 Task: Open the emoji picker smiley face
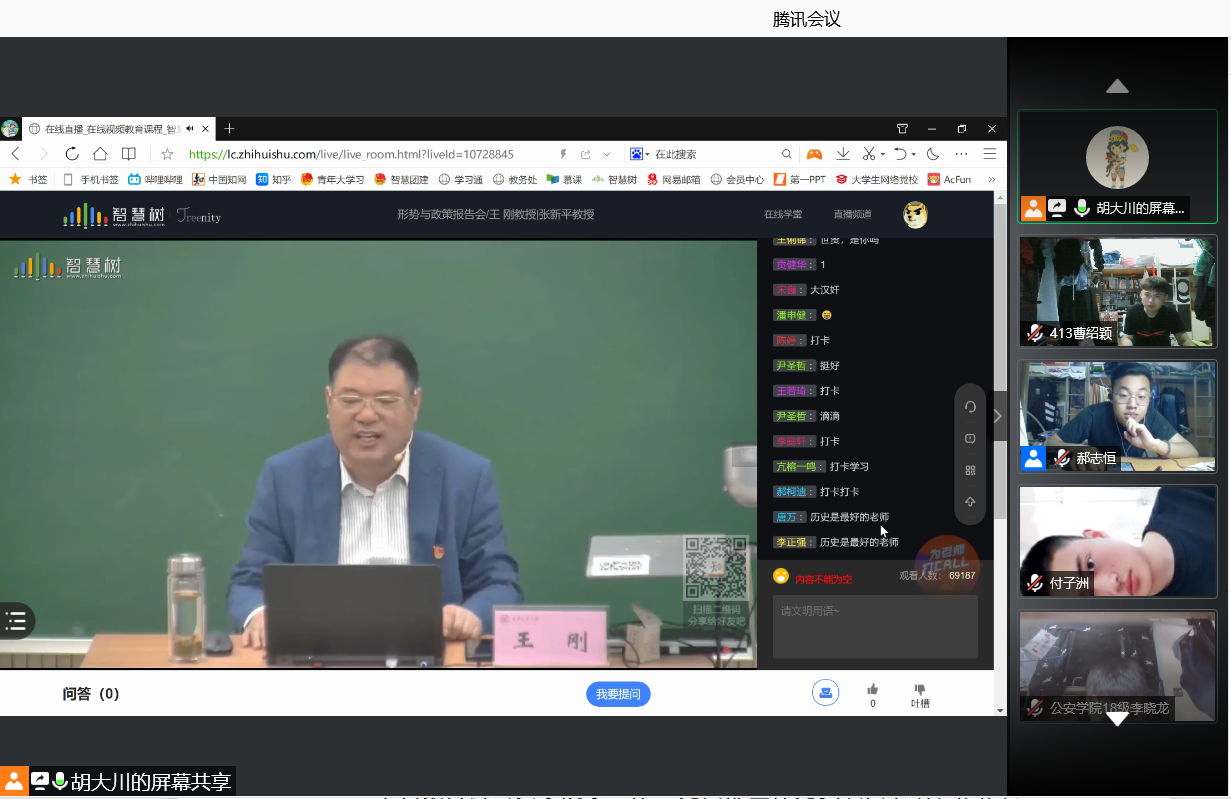click(x=781, y=576)
